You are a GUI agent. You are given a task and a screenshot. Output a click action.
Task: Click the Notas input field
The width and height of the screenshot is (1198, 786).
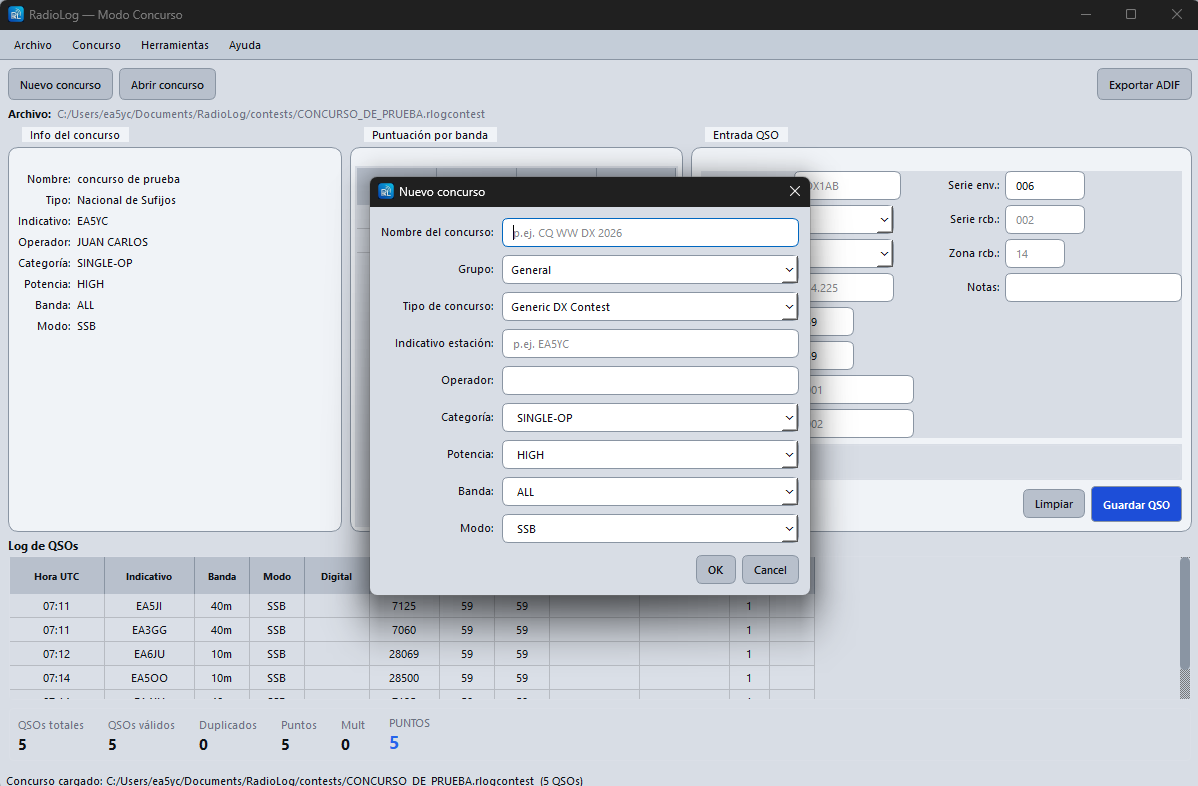pos(1093,287)
